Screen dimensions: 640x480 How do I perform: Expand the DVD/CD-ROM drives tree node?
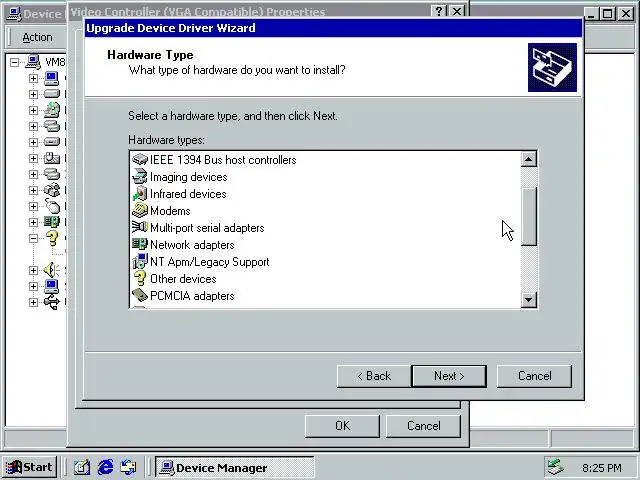[33, 110]
